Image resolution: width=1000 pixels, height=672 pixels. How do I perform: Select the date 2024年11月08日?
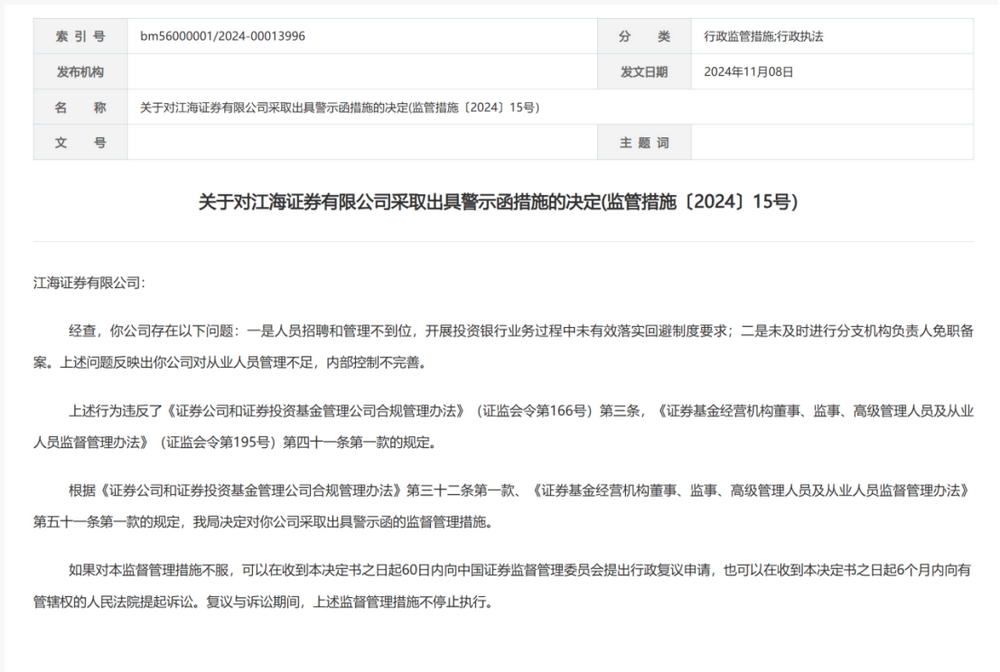(x=750, y=72)
